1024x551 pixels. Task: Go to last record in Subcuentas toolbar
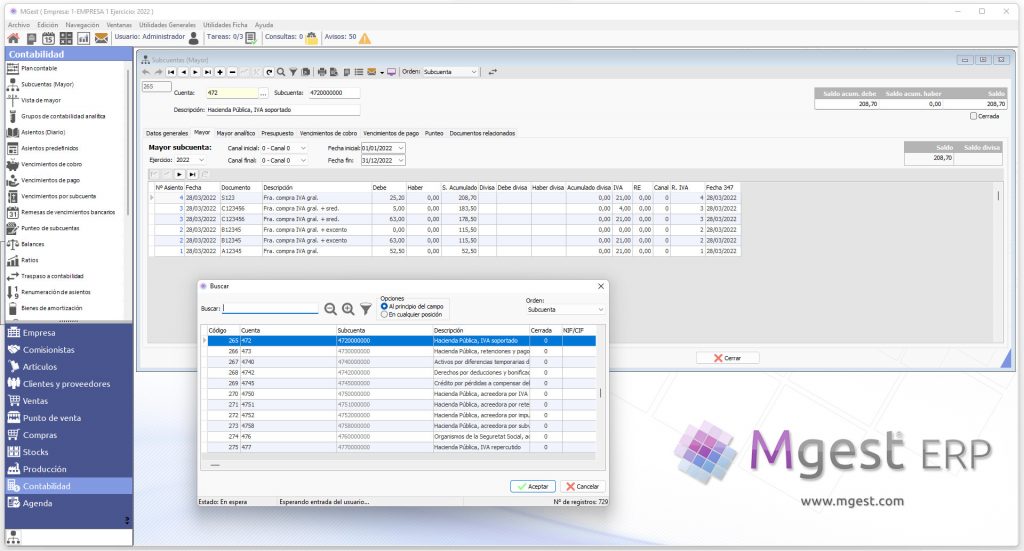208,72
